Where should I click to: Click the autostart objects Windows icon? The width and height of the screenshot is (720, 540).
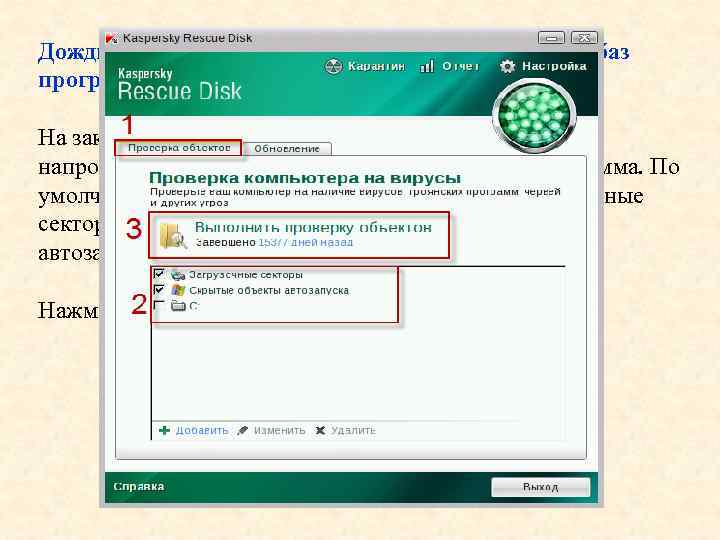coord(178,290)
